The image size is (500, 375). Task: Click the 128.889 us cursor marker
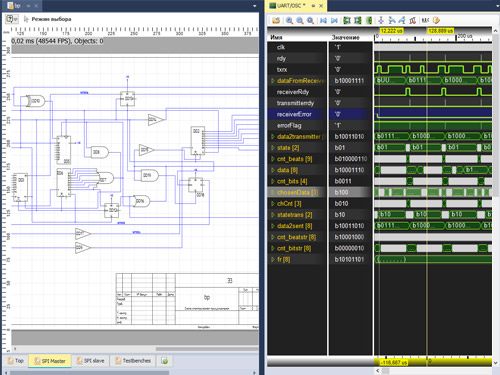point(440,31)
